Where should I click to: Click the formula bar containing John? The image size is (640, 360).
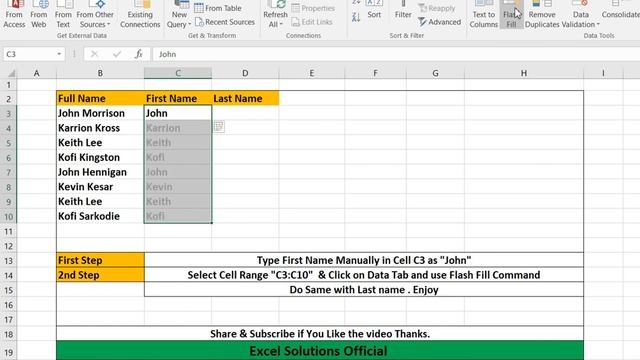pos(396,54)
